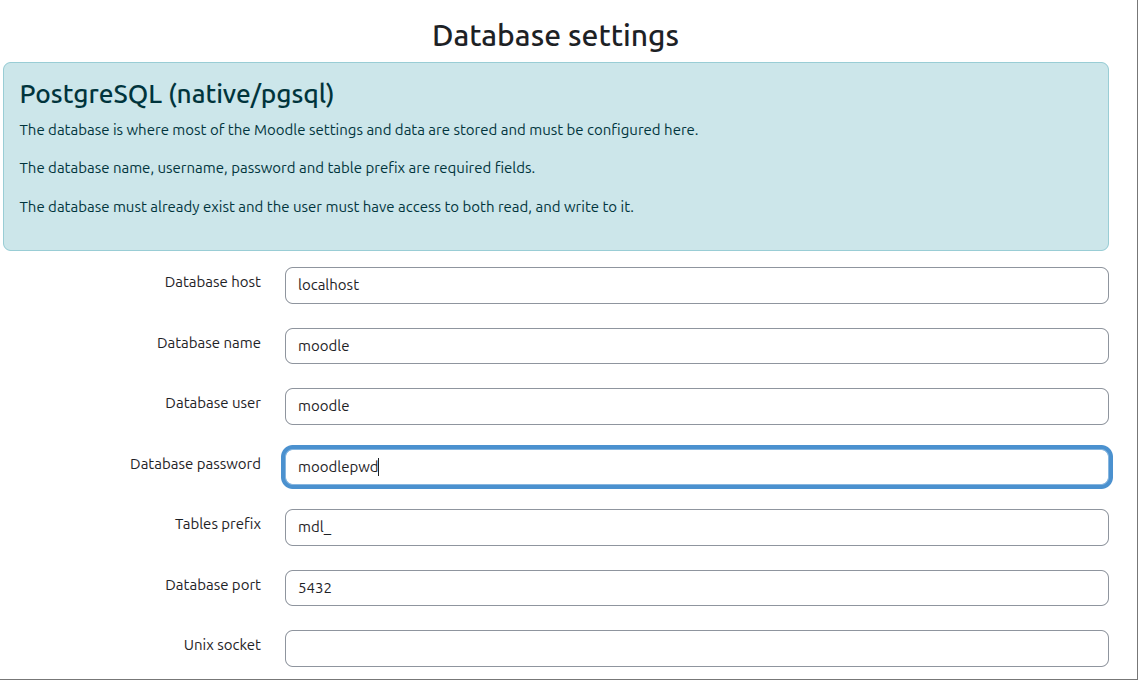Click the Database port input field
The height and width of the screenshot is (680, 1138).
696,588
